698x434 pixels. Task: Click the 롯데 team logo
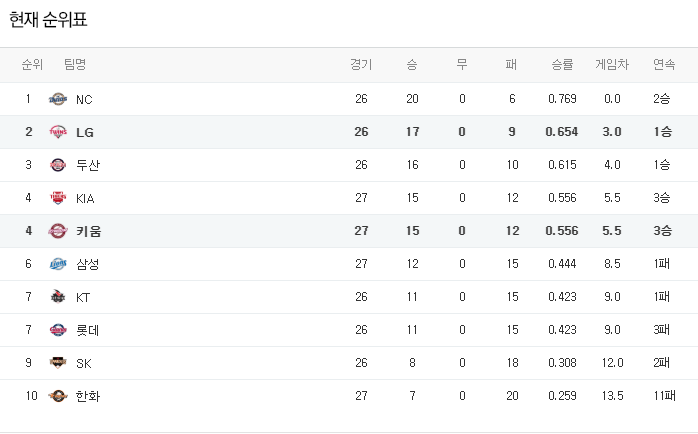(57, 330)
